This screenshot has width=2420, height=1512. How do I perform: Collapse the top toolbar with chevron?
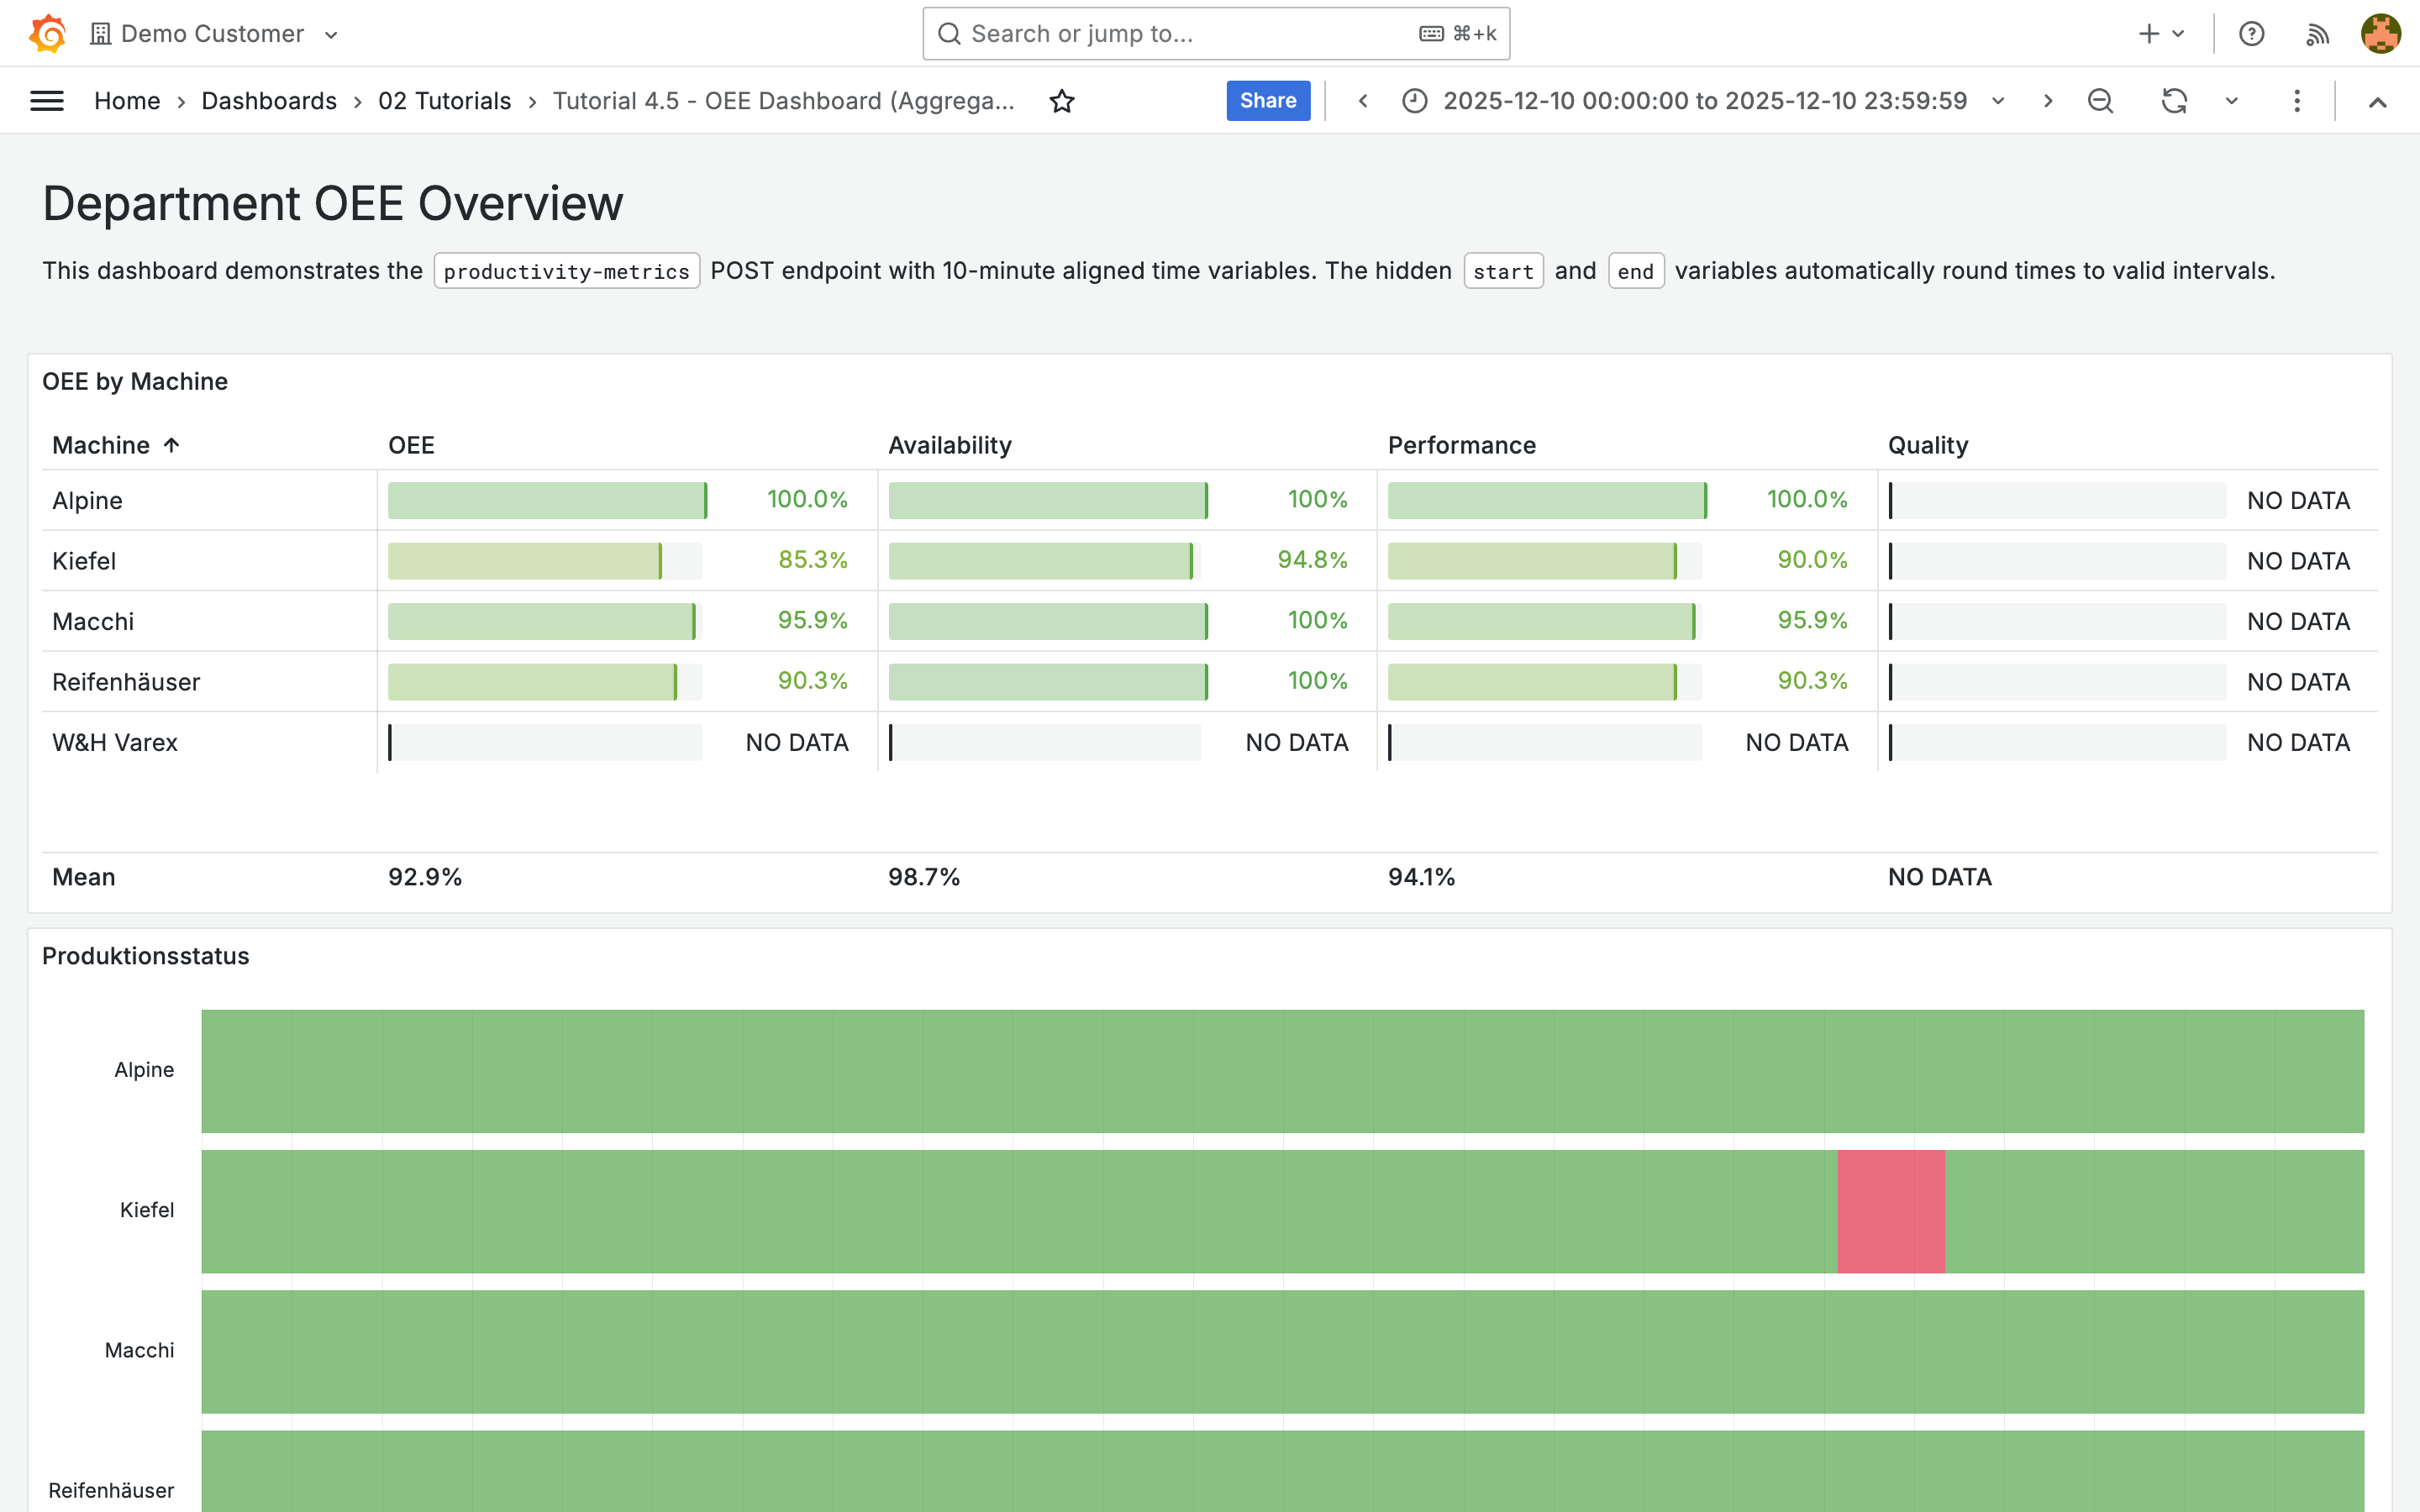pos(2378,102)
